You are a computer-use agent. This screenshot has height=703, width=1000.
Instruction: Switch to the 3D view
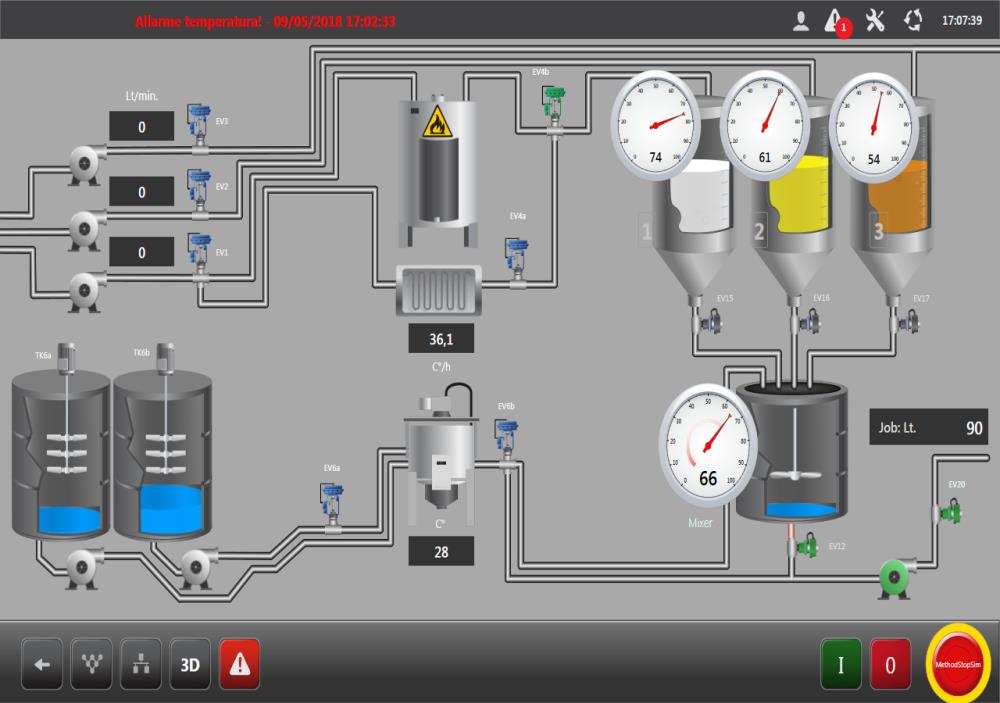[x=190, y=664]
